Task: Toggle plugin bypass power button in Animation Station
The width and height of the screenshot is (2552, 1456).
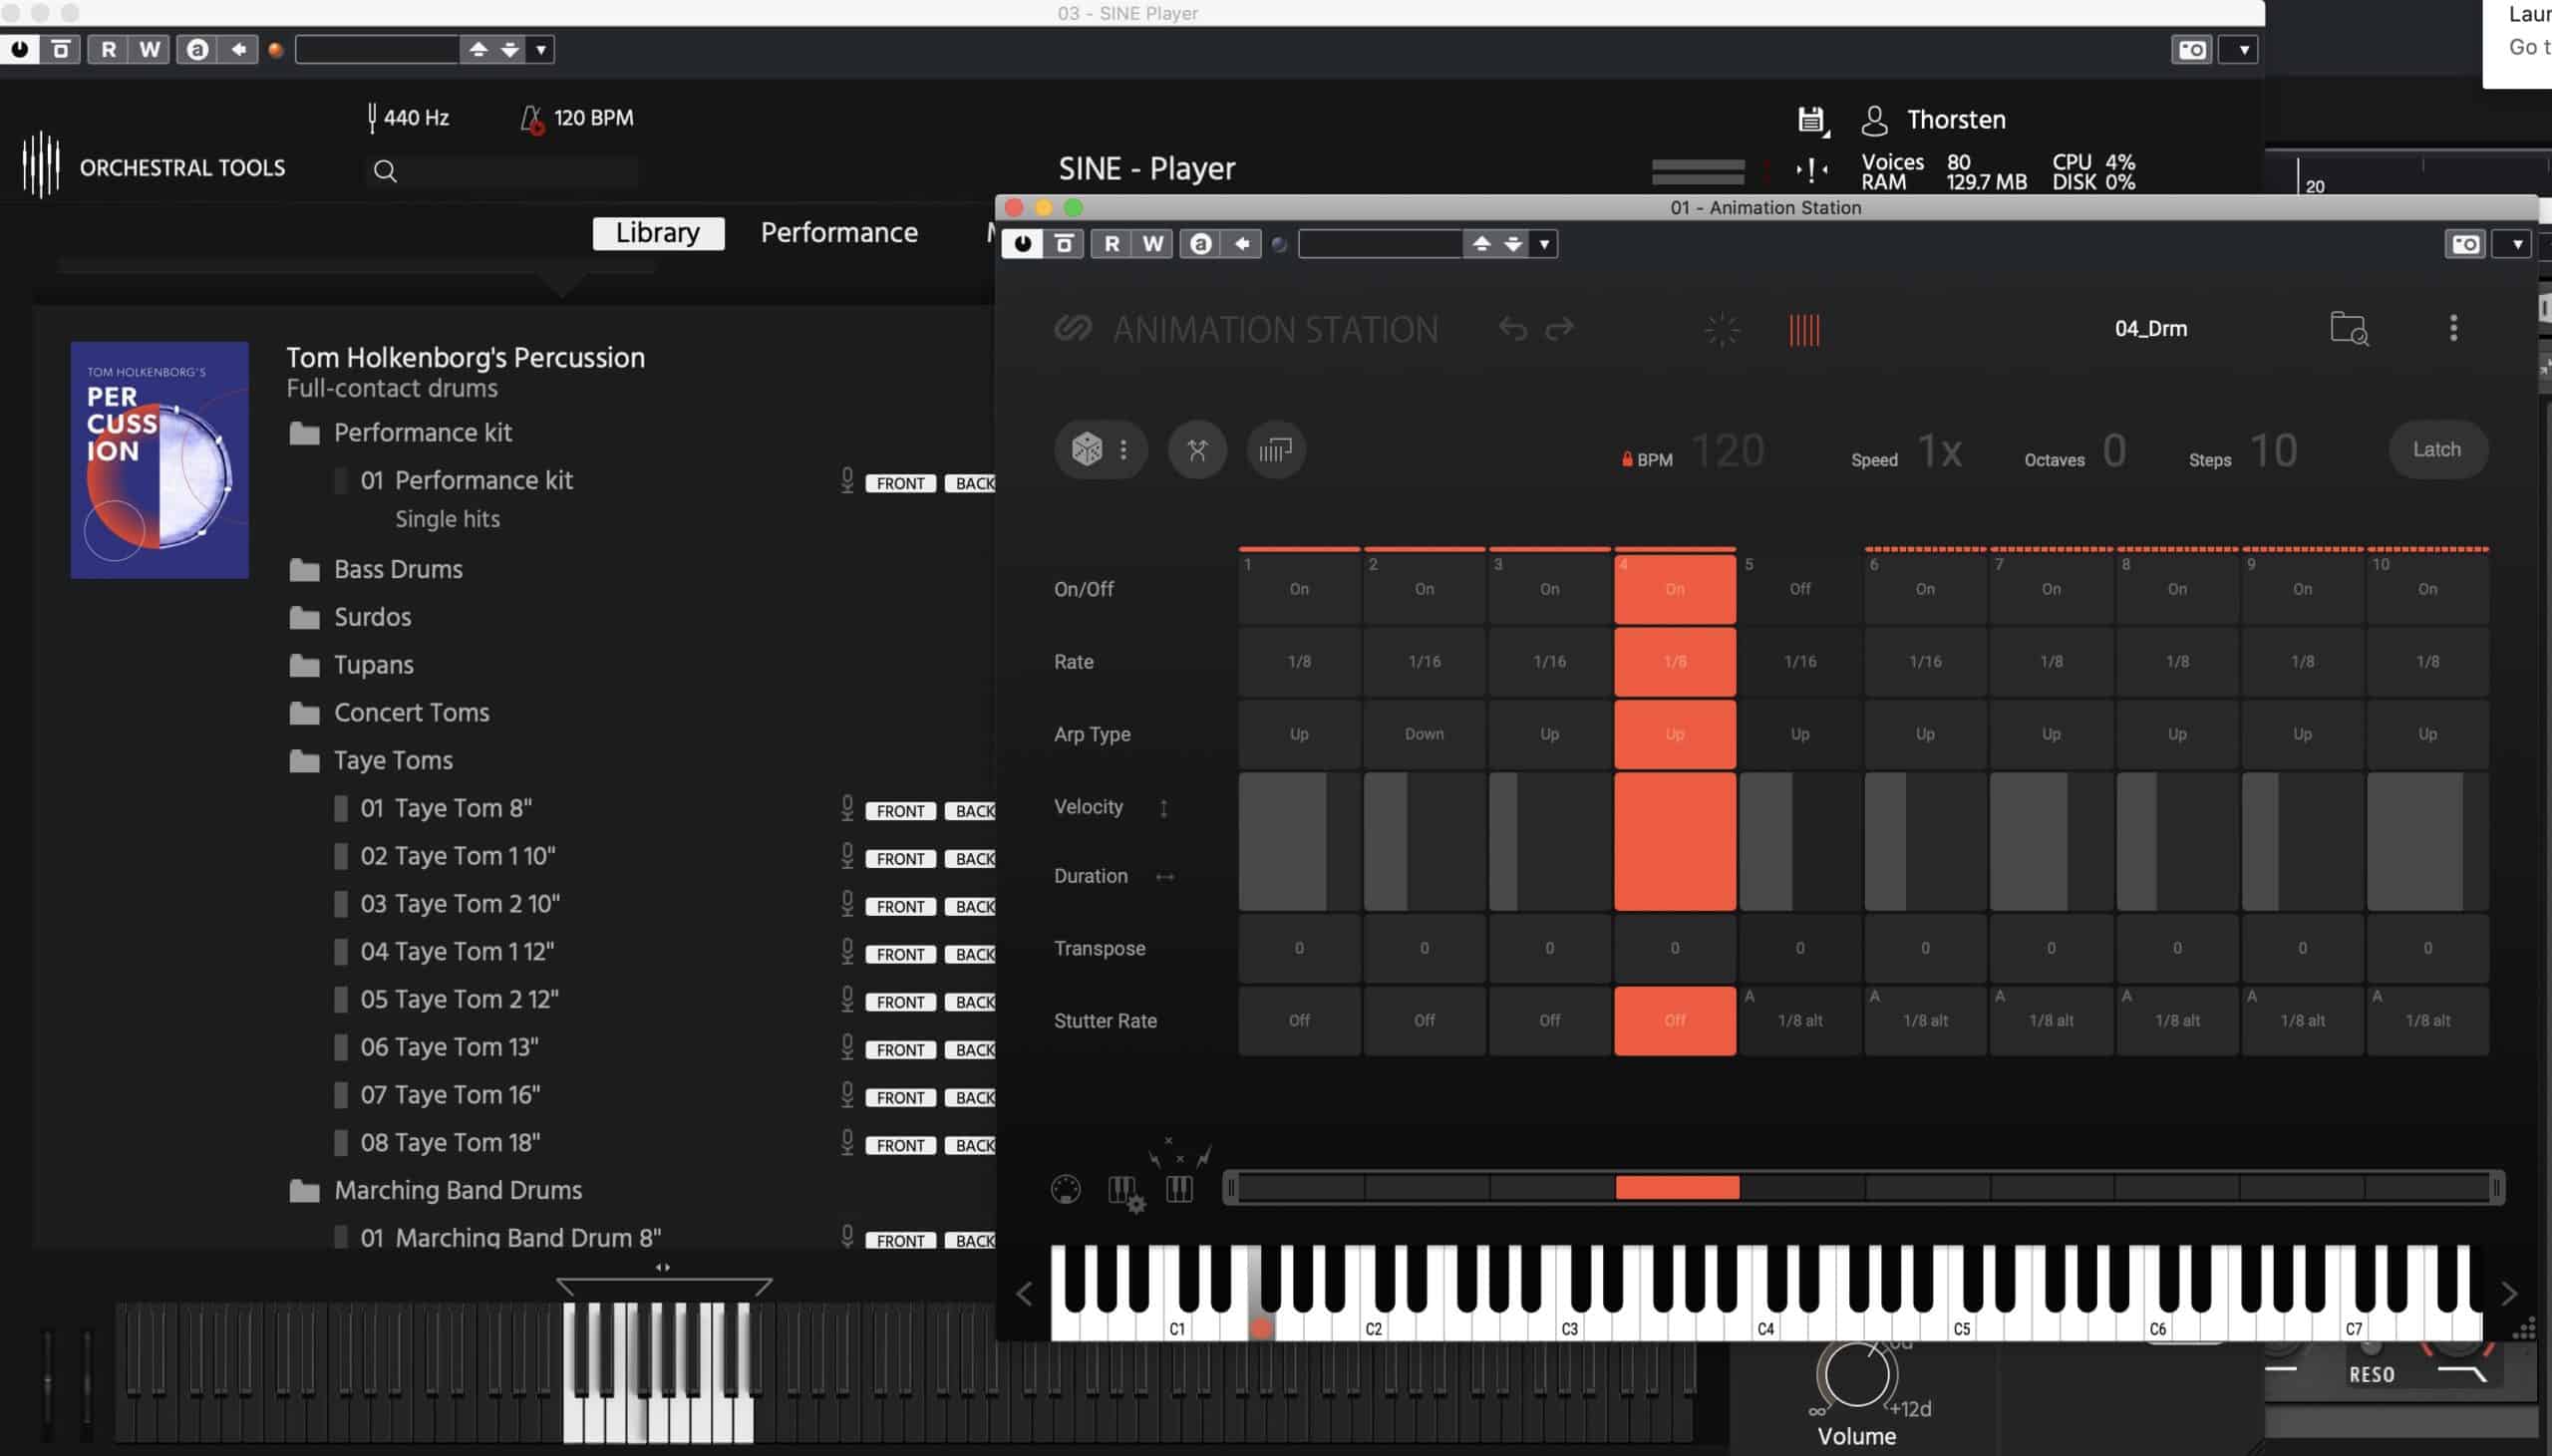Action: click(1022, 244)
